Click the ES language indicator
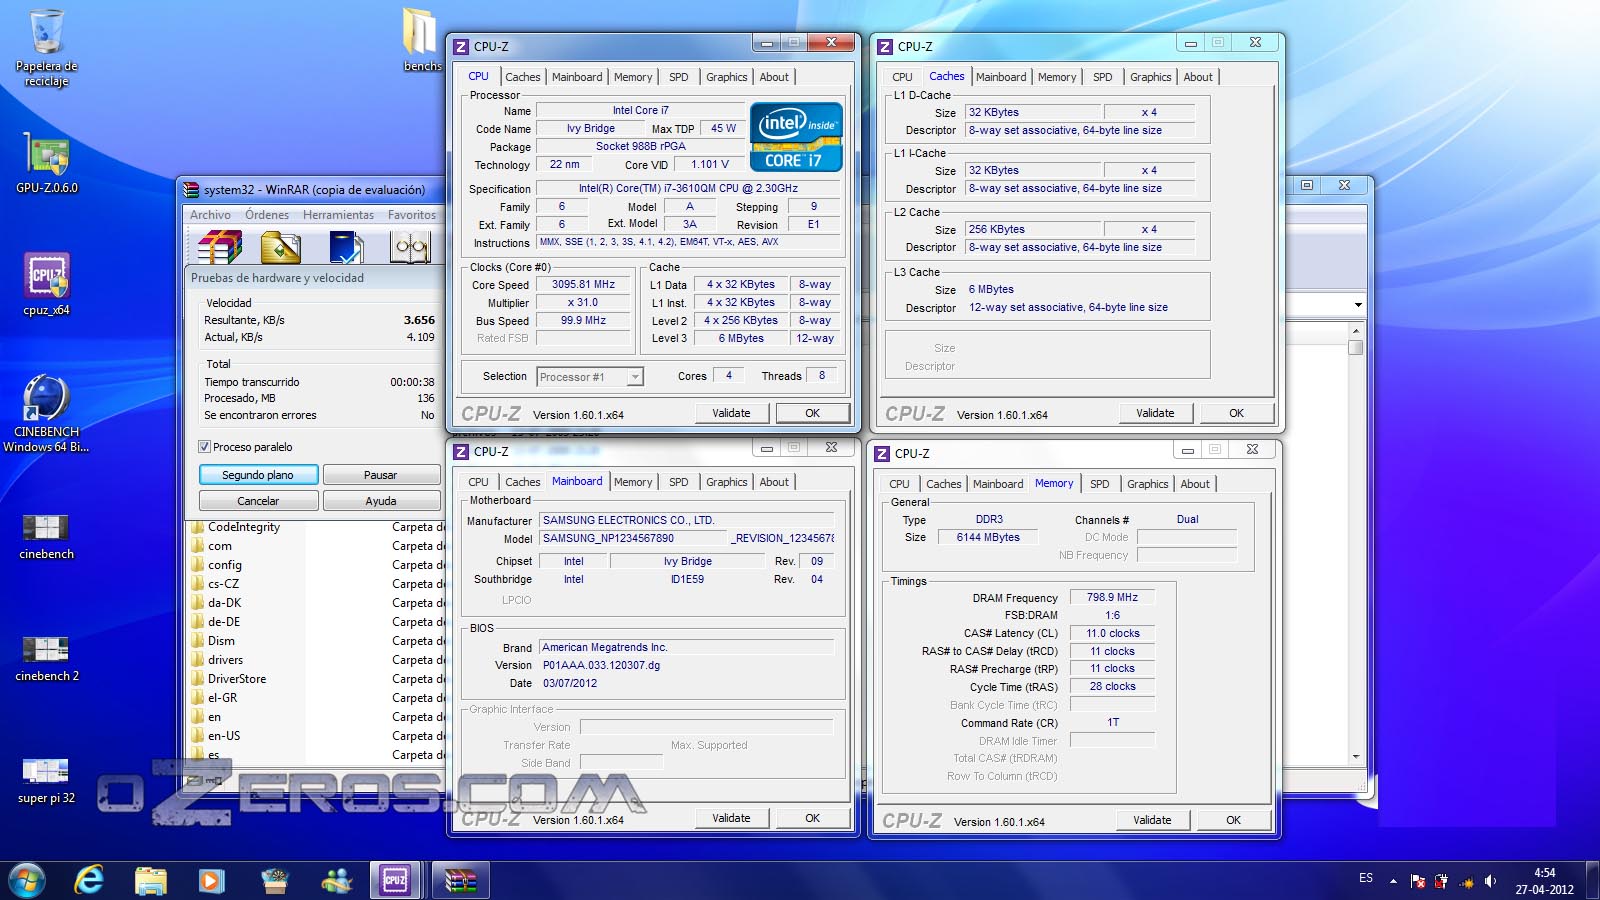This screenshot has height=900, width=1600. [1366, 878]
